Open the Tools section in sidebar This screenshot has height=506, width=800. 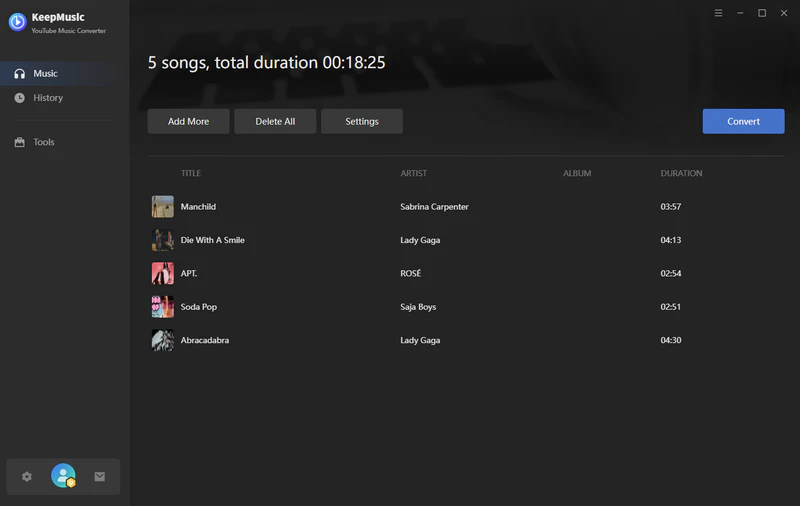click(64, 142)
